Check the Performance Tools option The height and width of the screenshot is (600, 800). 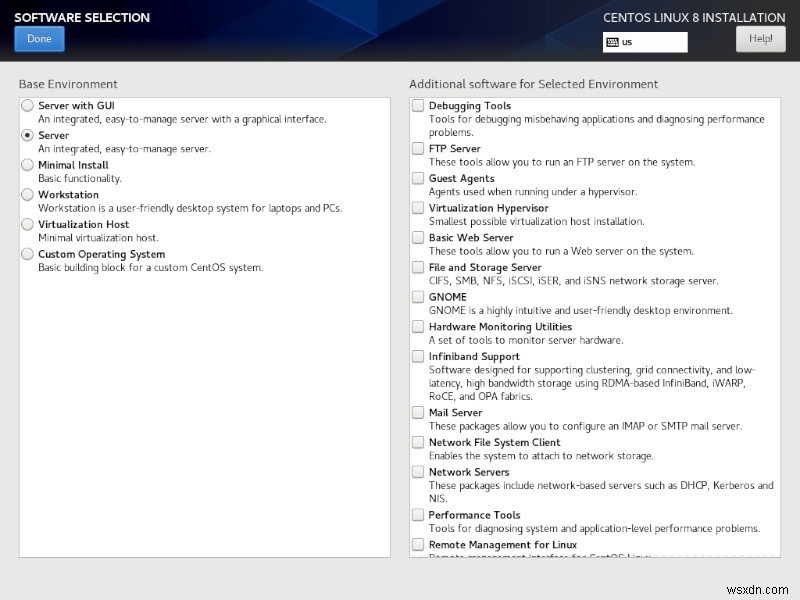click(418, 515)
